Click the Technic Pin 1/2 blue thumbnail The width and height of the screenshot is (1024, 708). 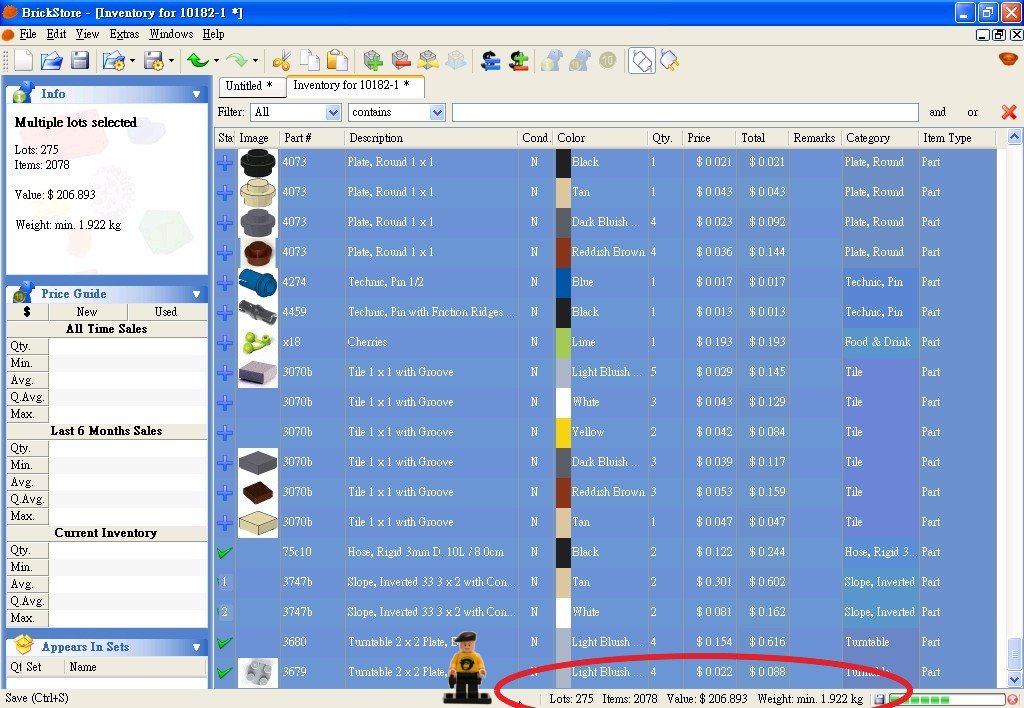click(257, 283)
